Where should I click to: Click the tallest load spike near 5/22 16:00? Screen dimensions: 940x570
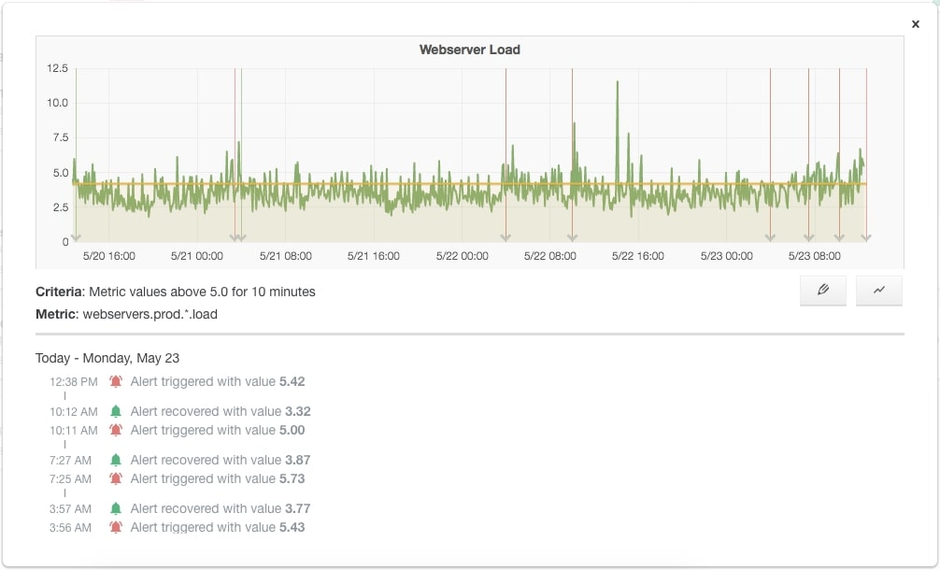[x=617, y=84]
